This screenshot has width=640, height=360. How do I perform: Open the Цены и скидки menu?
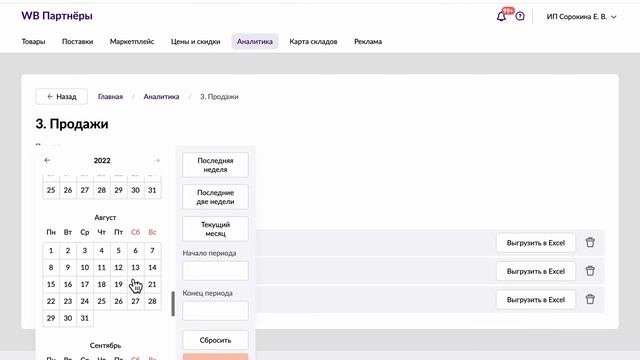click(196, 42)
